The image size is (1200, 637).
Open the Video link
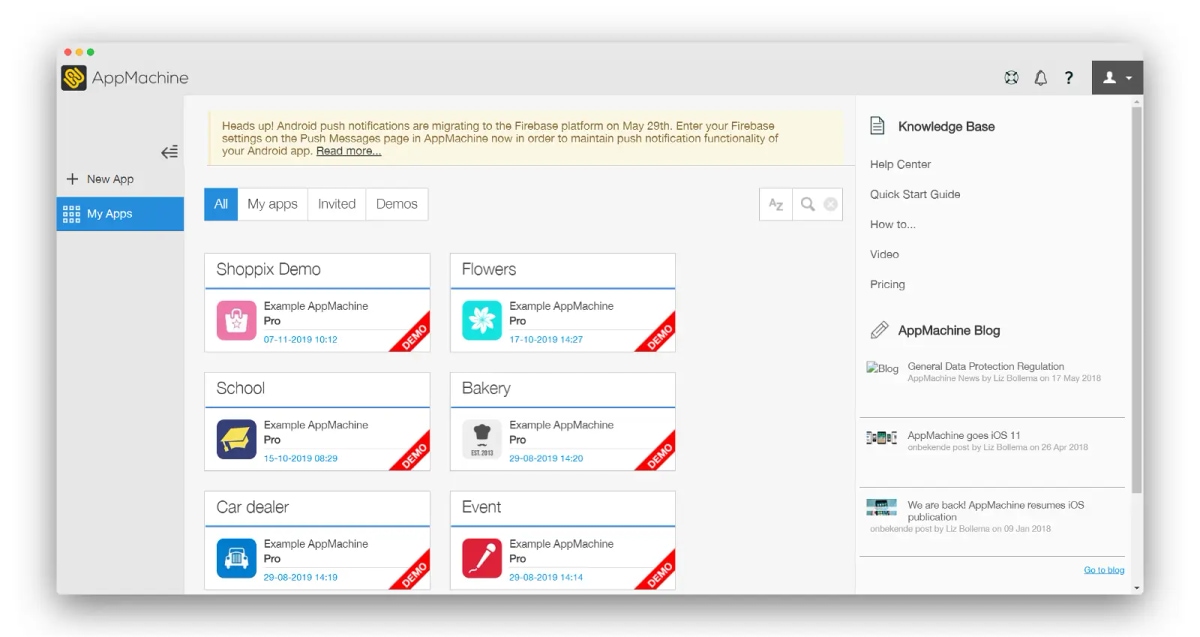coord(884,254)
